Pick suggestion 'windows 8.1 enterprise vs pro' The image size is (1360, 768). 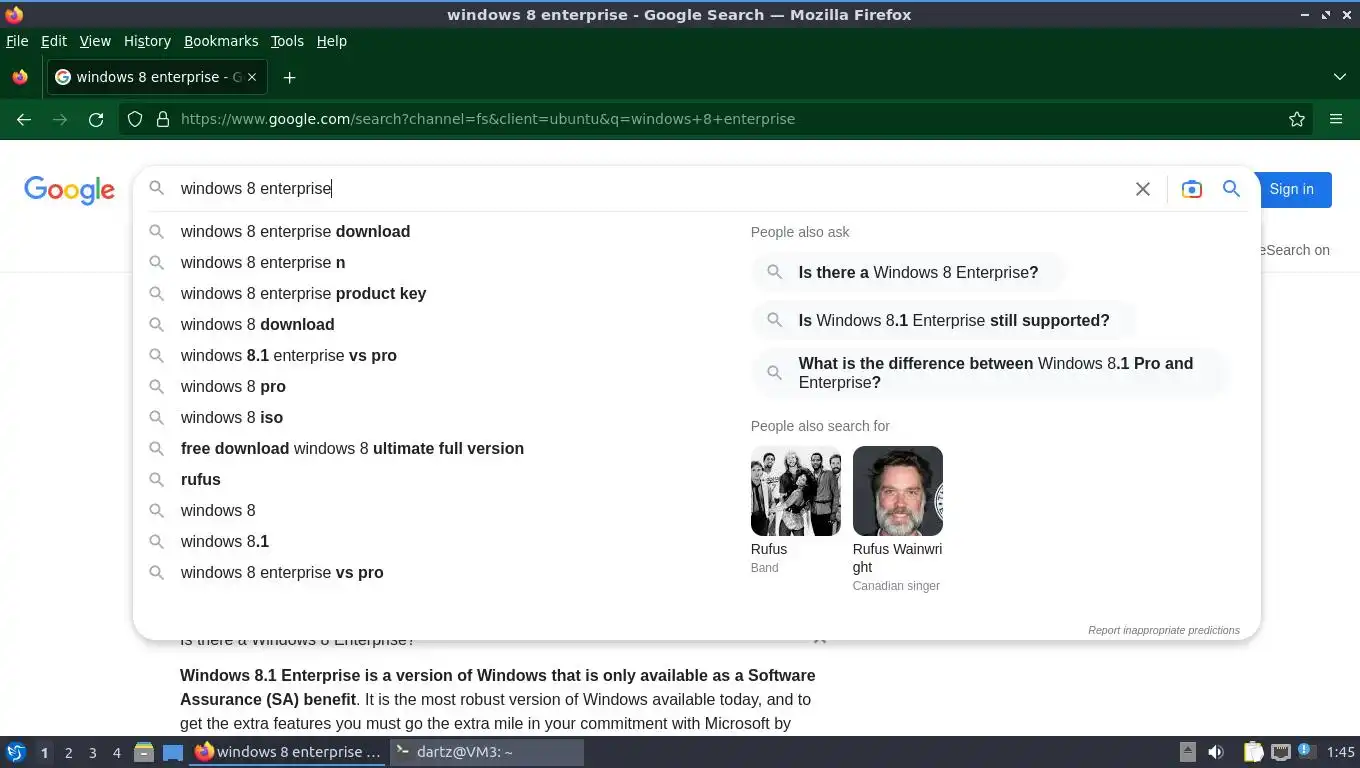[288, 355]
